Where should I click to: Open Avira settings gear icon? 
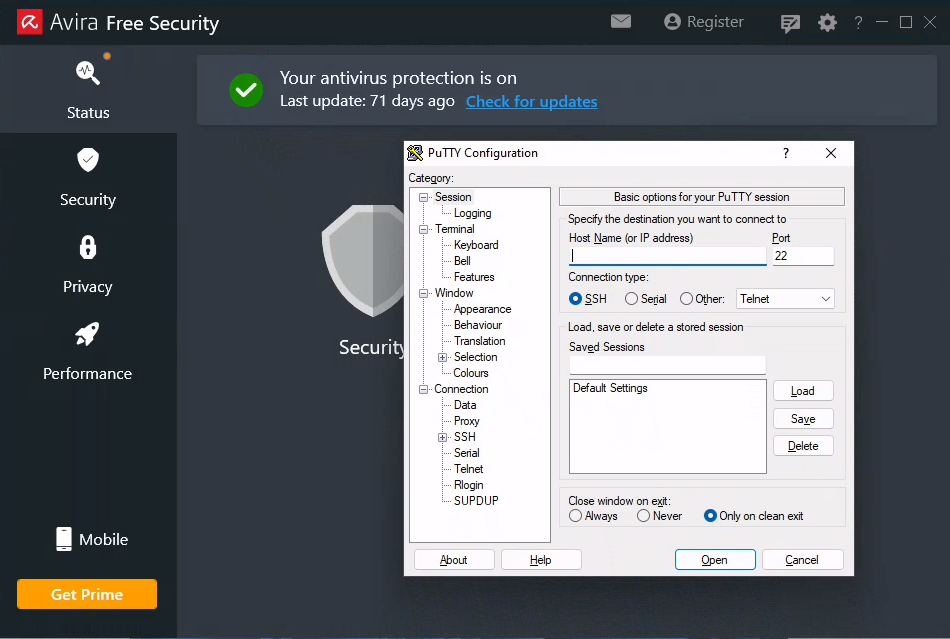(x=827, y=23)
